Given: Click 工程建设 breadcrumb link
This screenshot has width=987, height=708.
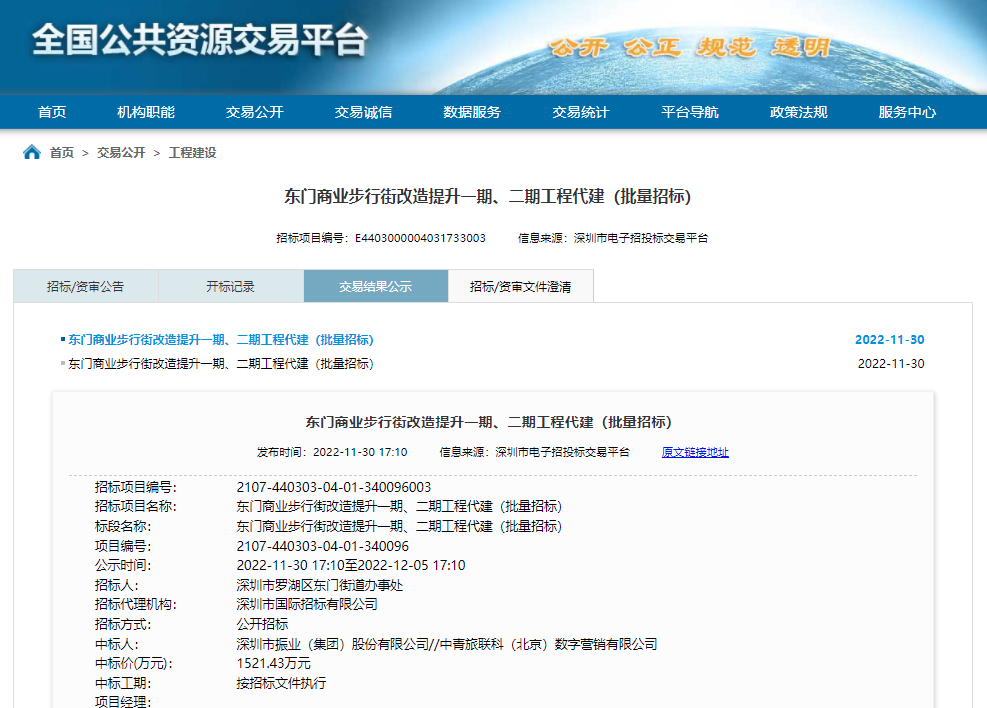Looking at the screenshot, I should (x=193, y=153).
